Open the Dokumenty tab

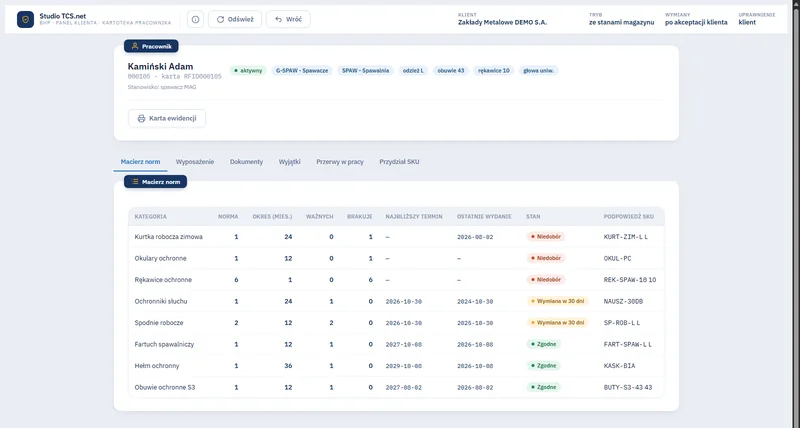click(x=246, y=162)
